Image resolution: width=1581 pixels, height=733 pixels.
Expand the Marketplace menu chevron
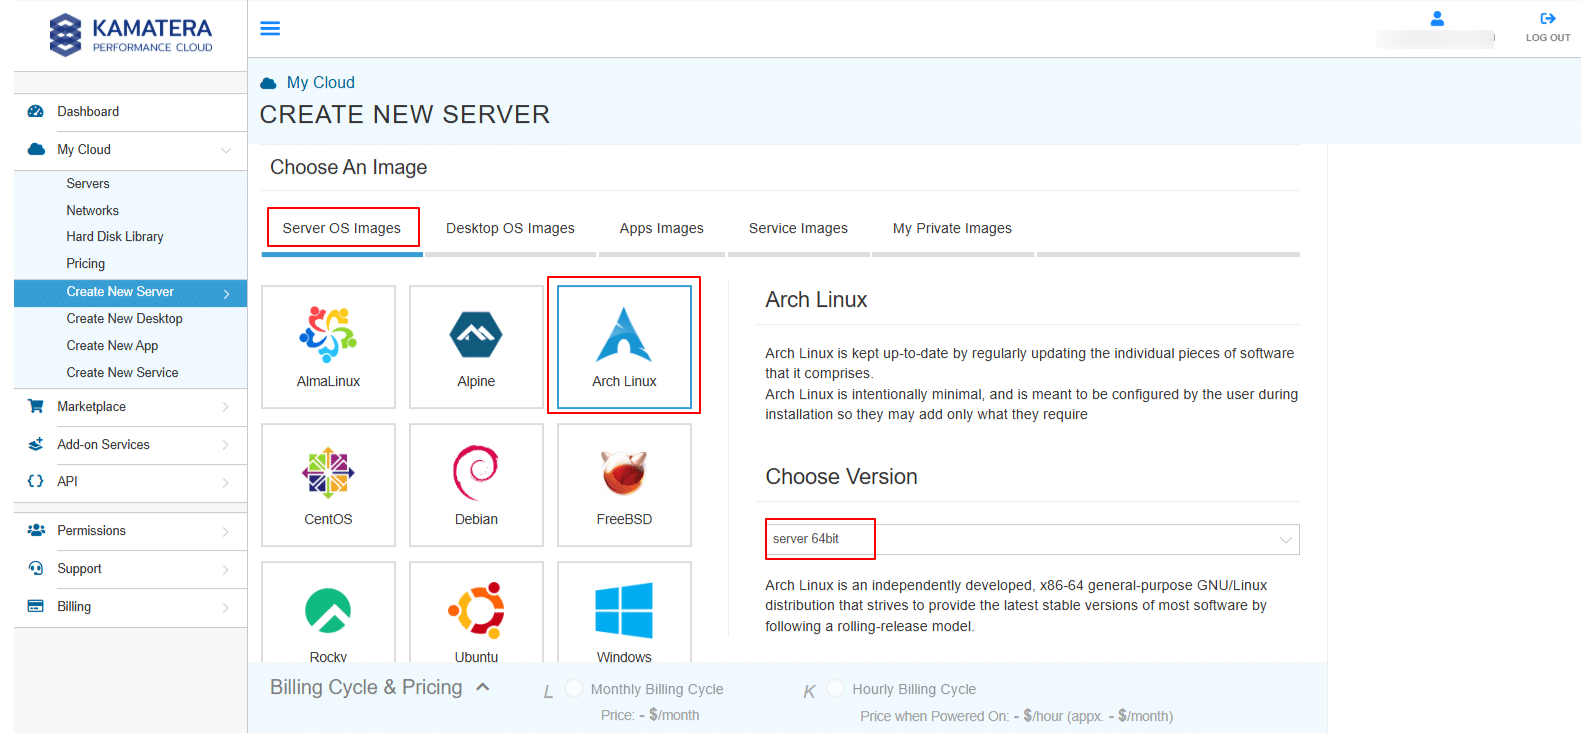[226, 407]
